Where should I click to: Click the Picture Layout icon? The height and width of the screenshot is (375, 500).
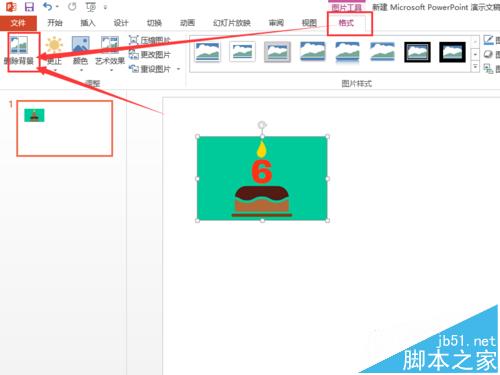[x=488, y=69]
